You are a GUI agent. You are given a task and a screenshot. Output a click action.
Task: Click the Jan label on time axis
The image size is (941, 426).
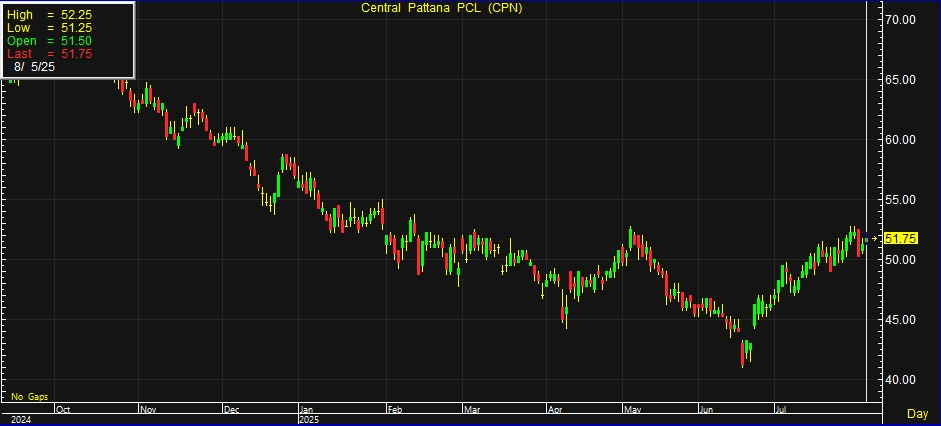306,410
